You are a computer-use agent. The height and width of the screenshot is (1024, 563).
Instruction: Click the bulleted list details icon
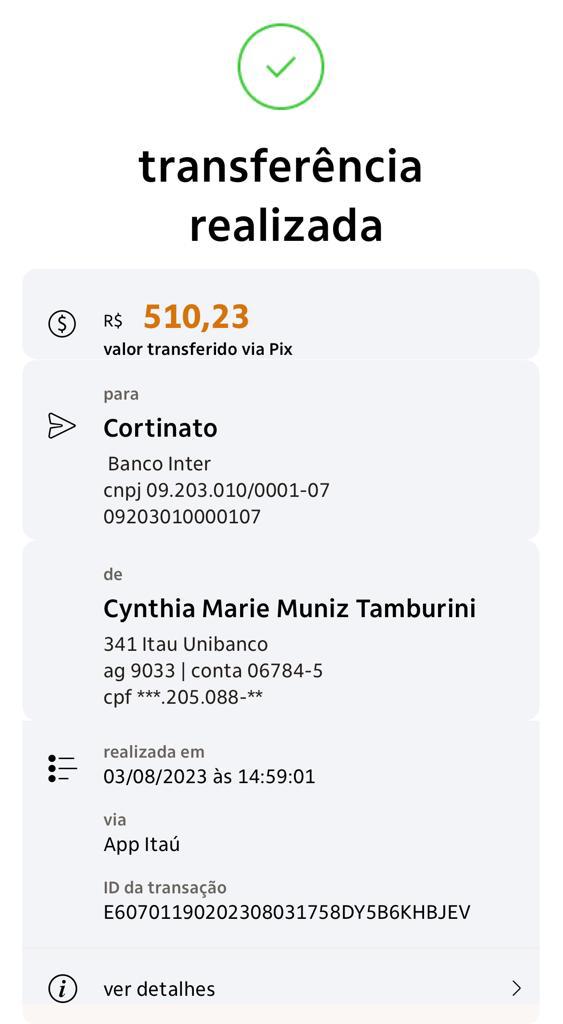coord(62,769)
